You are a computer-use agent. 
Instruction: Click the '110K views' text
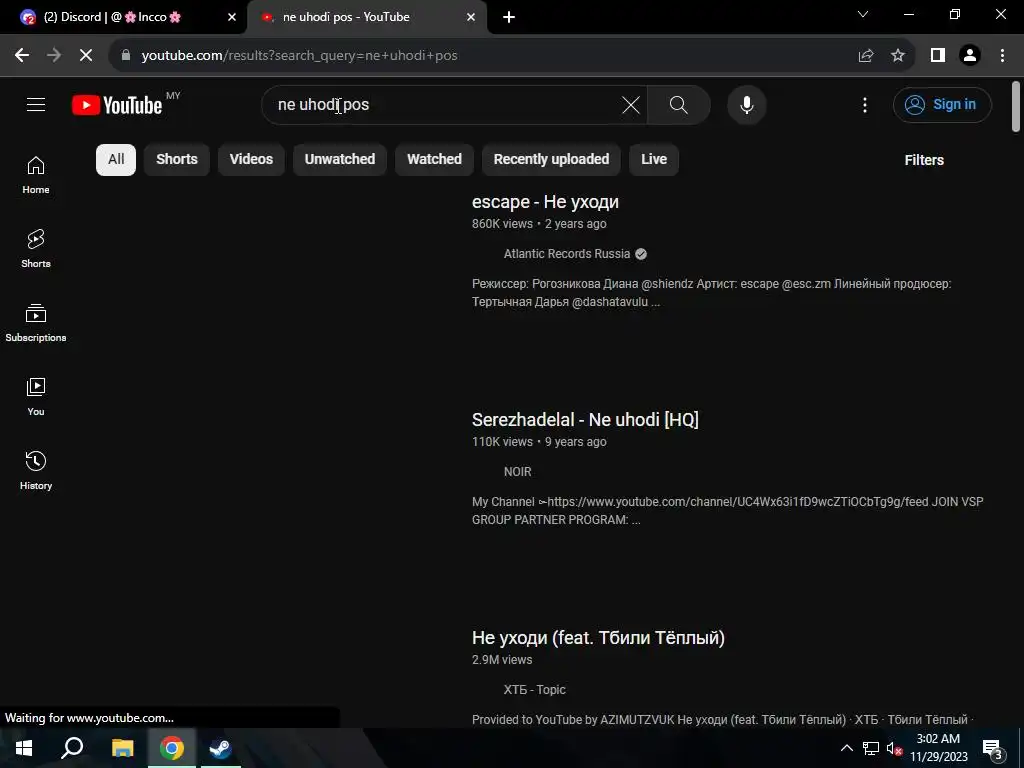point(502,442)
